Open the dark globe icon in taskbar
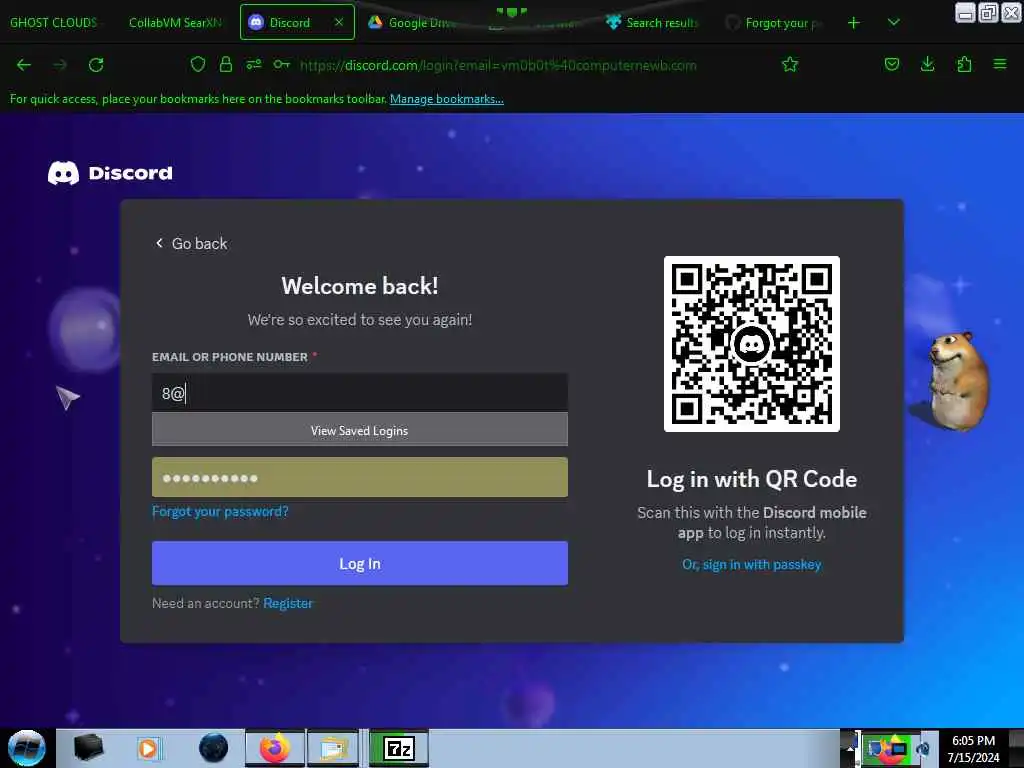Image resolution: width=1024 pixels, height=768 pixels. (x=214, y=748)
